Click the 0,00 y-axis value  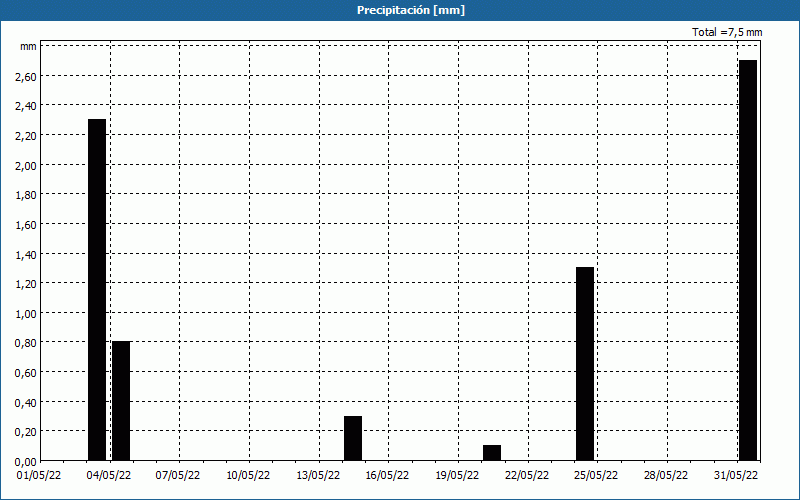[27, 461]
